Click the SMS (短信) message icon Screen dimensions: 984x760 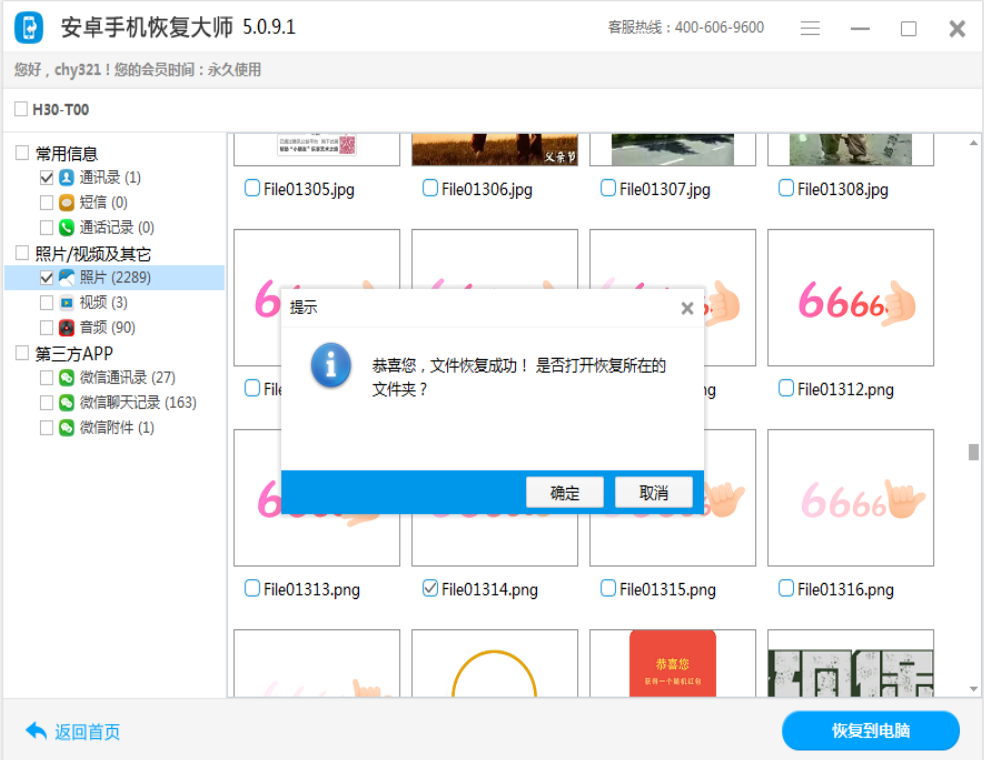67,203
